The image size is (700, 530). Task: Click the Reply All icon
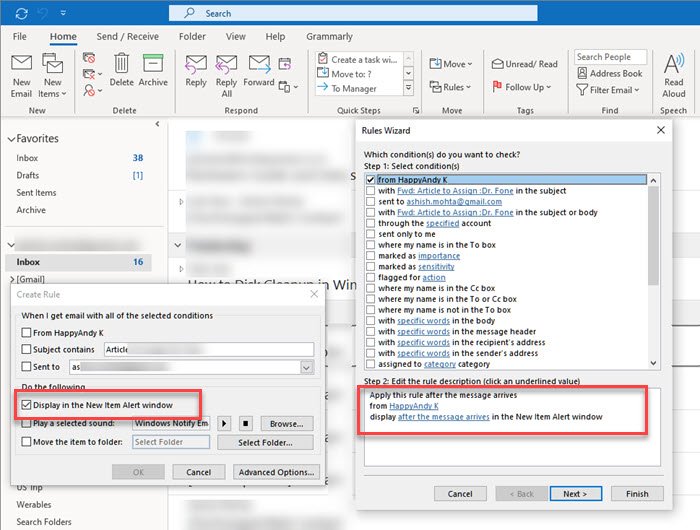click(226, 64)
